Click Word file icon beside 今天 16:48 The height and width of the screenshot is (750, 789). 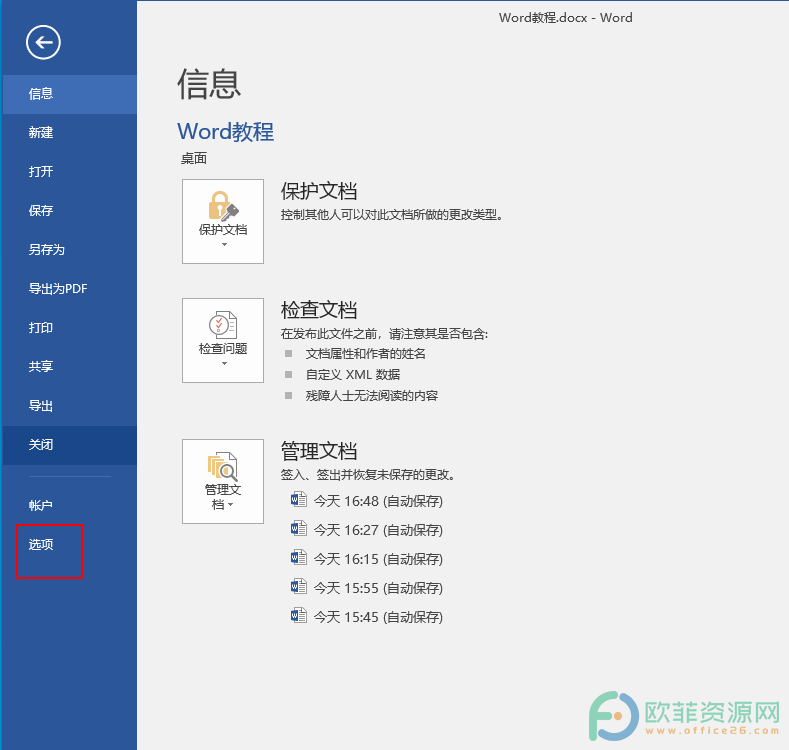(x=298, y=500)
